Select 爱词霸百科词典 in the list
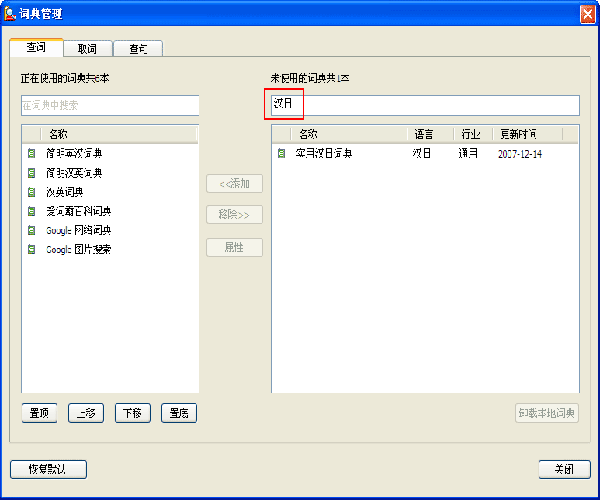 click(79, 211)
